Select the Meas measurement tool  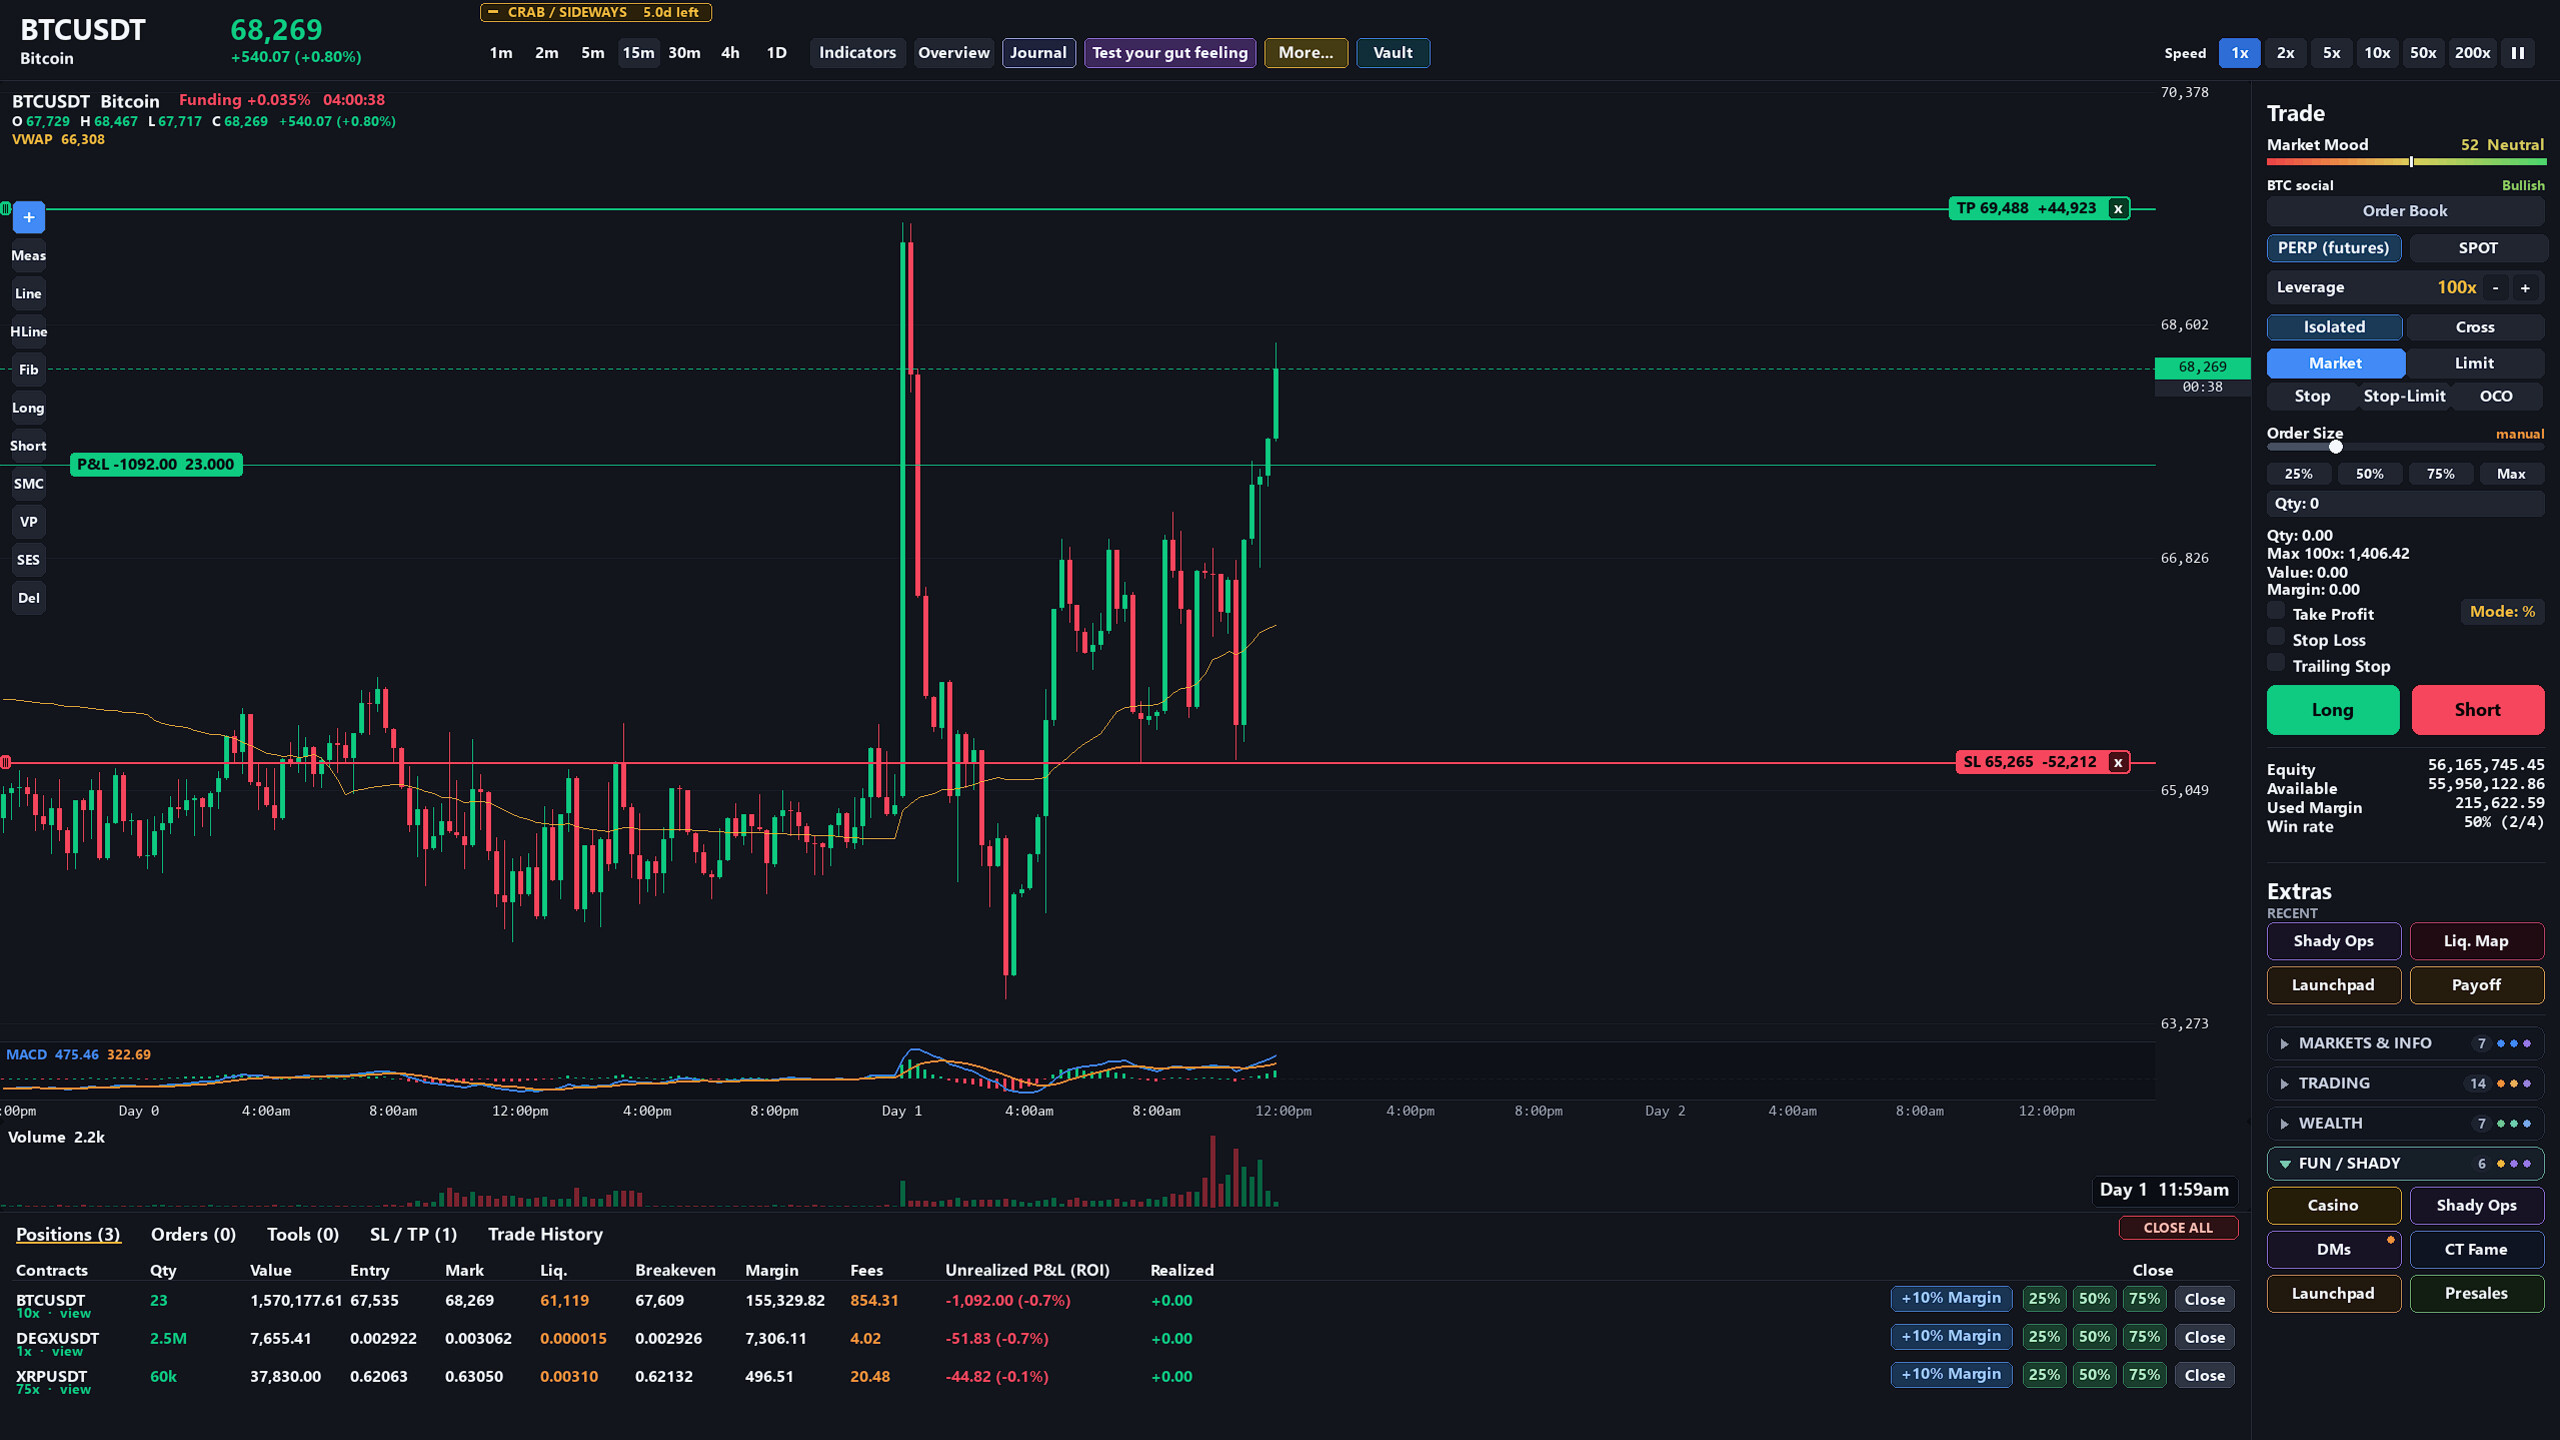(x=28, y=255)
